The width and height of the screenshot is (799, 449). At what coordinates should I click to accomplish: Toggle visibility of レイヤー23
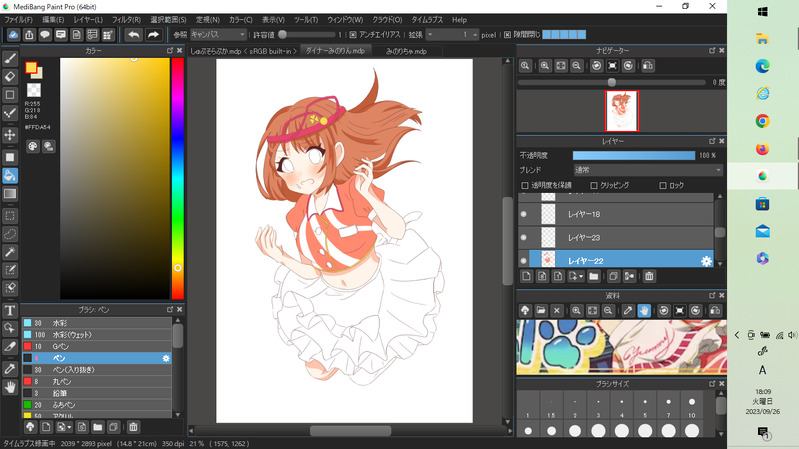coord(523,237)
